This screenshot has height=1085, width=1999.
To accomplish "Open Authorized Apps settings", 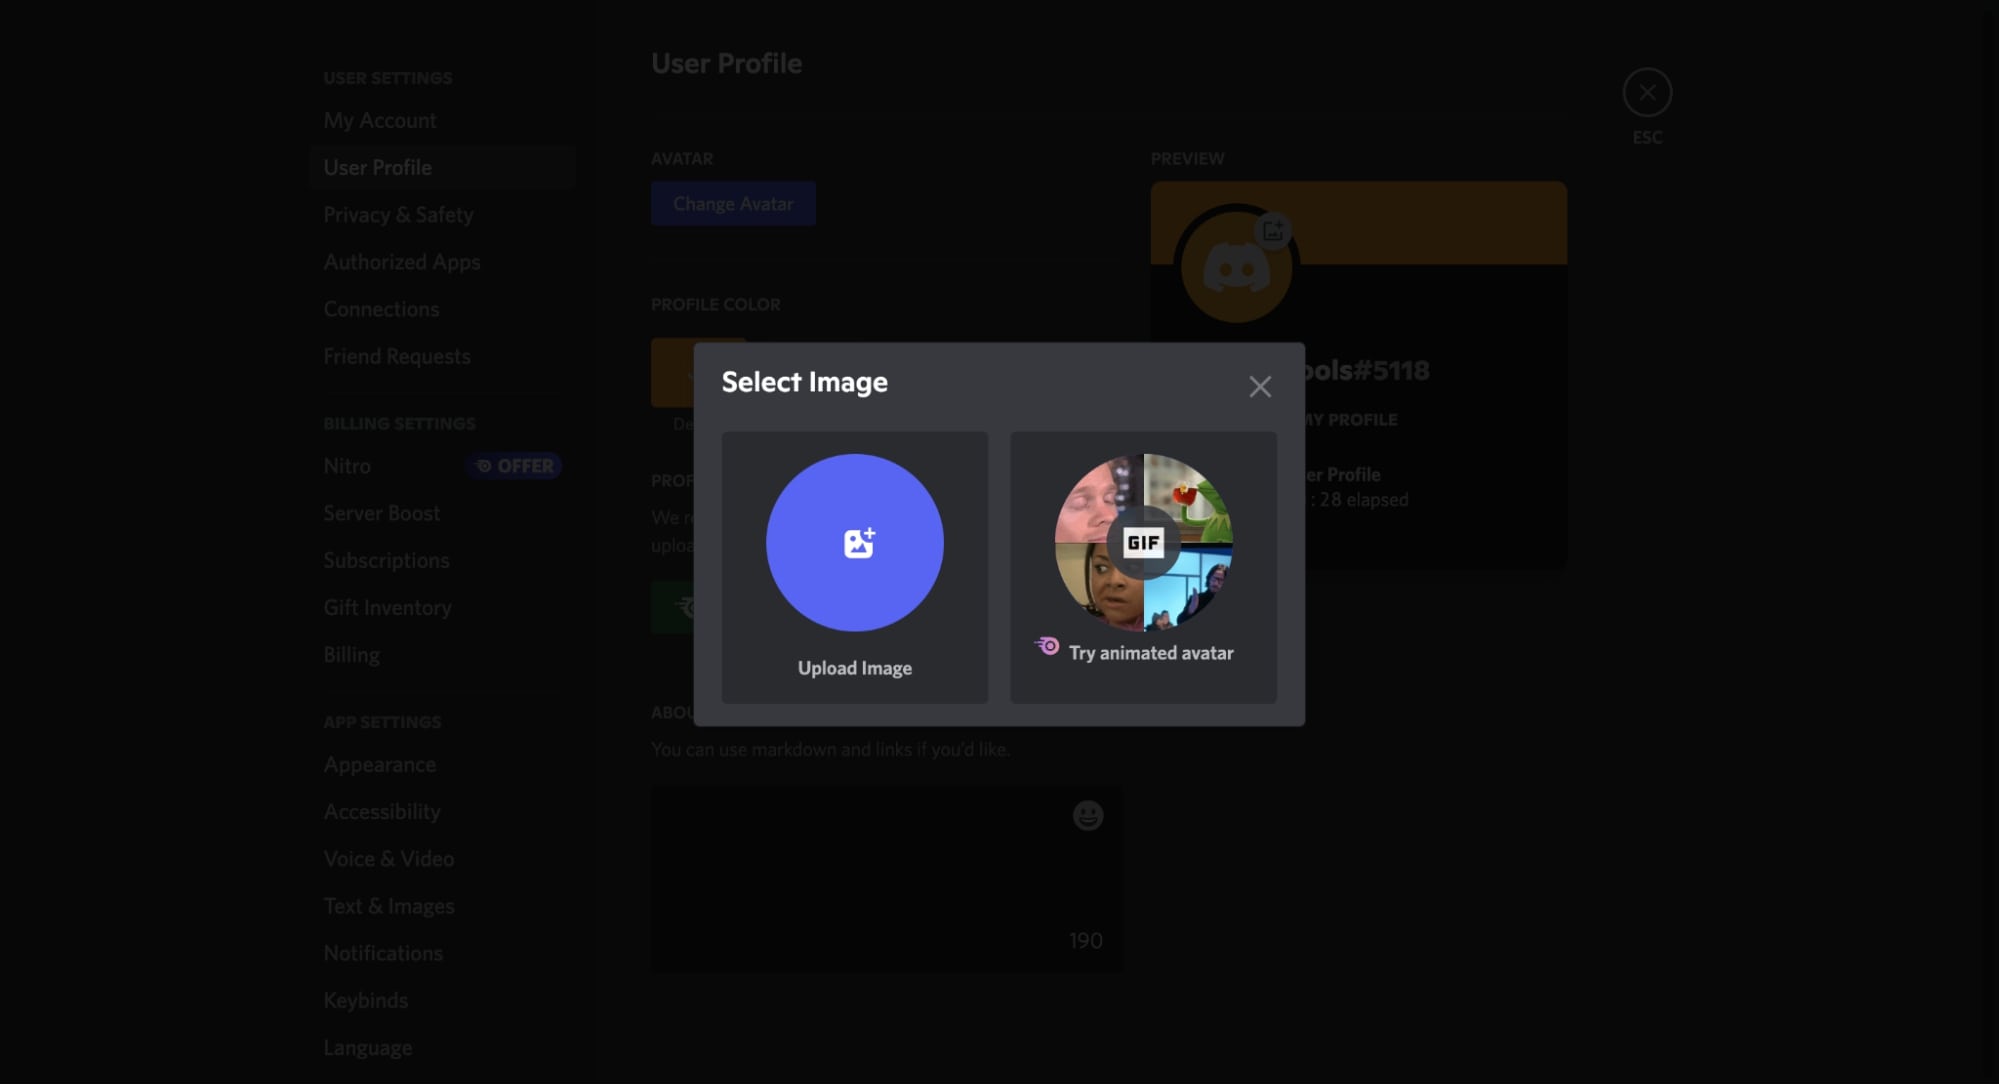I will tap(442, 262).
